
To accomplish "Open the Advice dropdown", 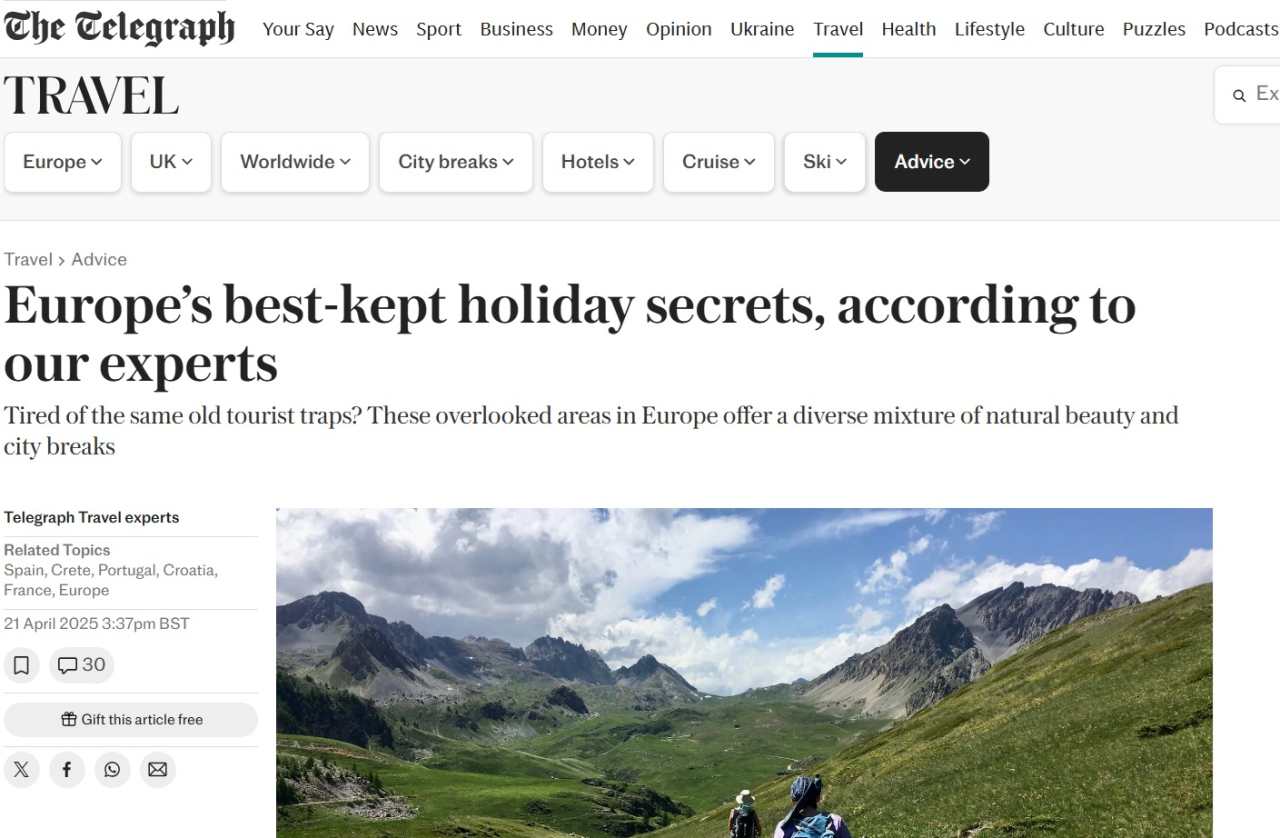I will 932,162.
